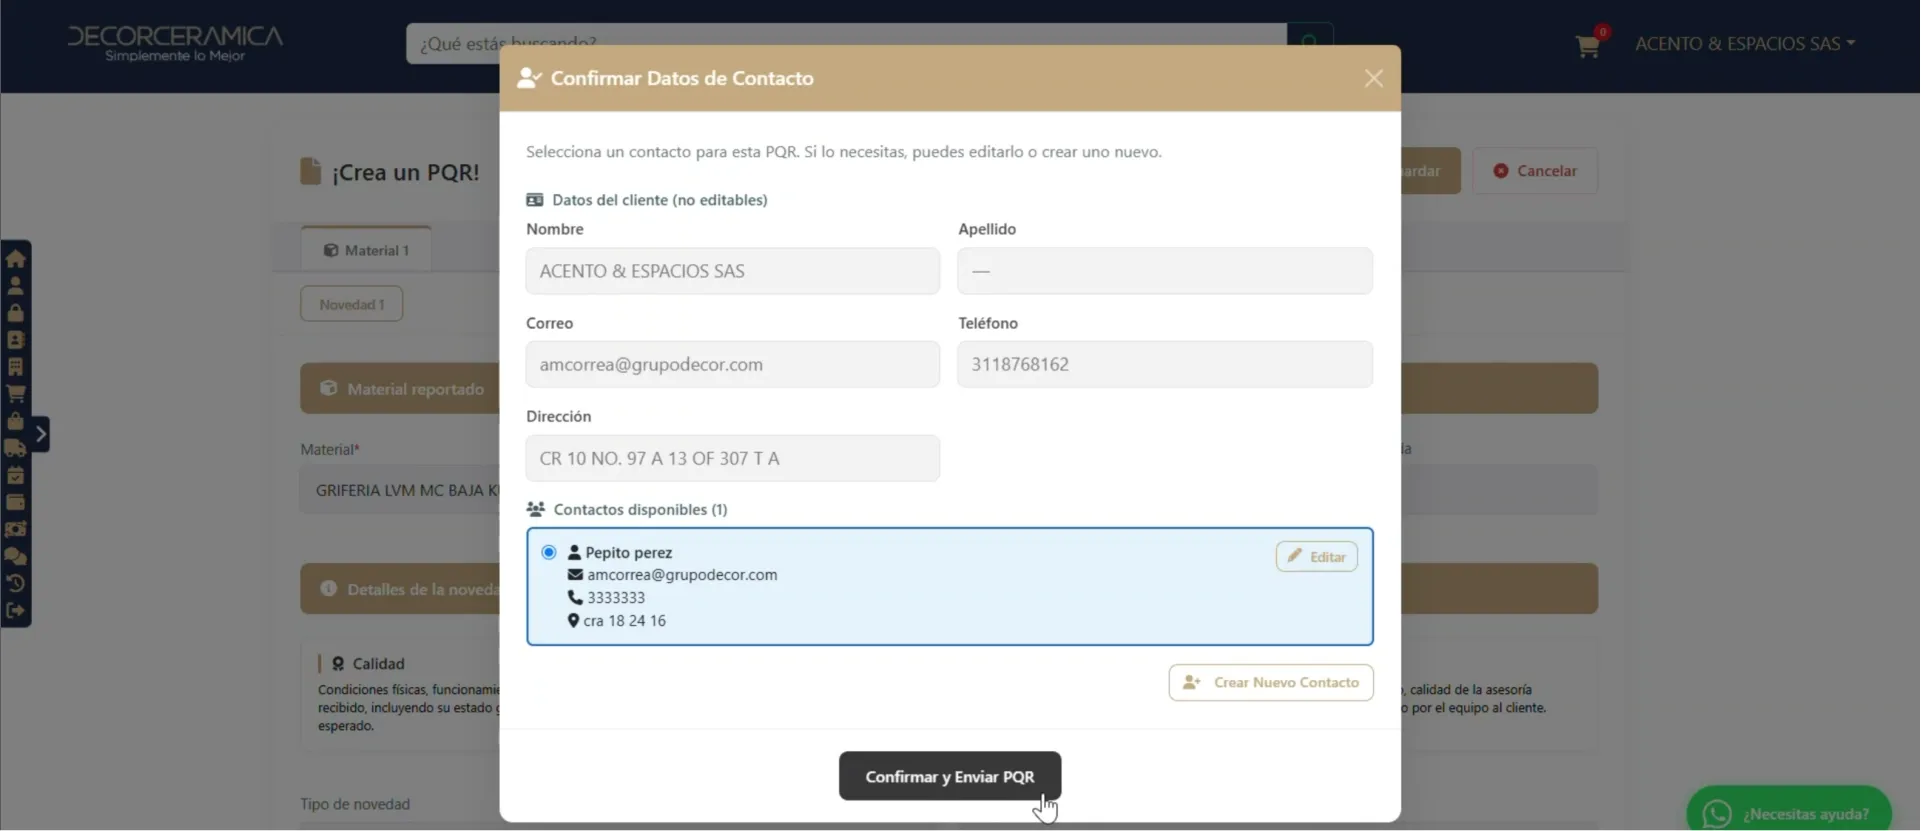Click the Dirección field CR 10 NO. 97

(x=733, y=458)
